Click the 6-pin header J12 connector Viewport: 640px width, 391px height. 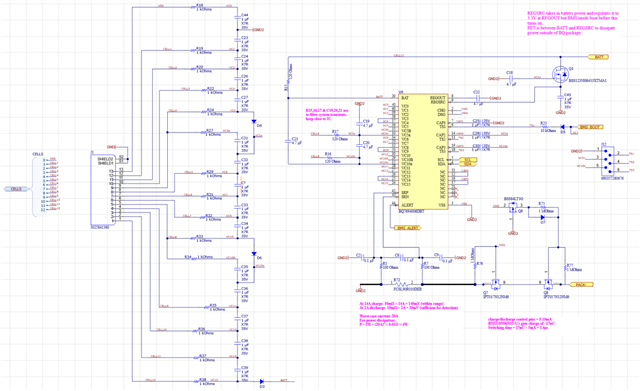(607, 160)
